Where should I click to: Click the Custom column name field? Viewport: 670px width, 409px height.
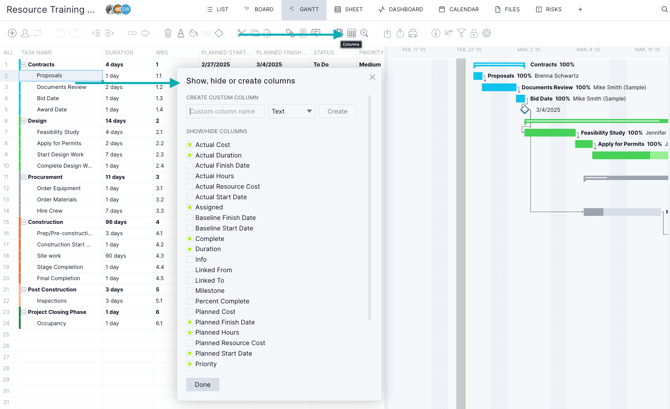226,111
